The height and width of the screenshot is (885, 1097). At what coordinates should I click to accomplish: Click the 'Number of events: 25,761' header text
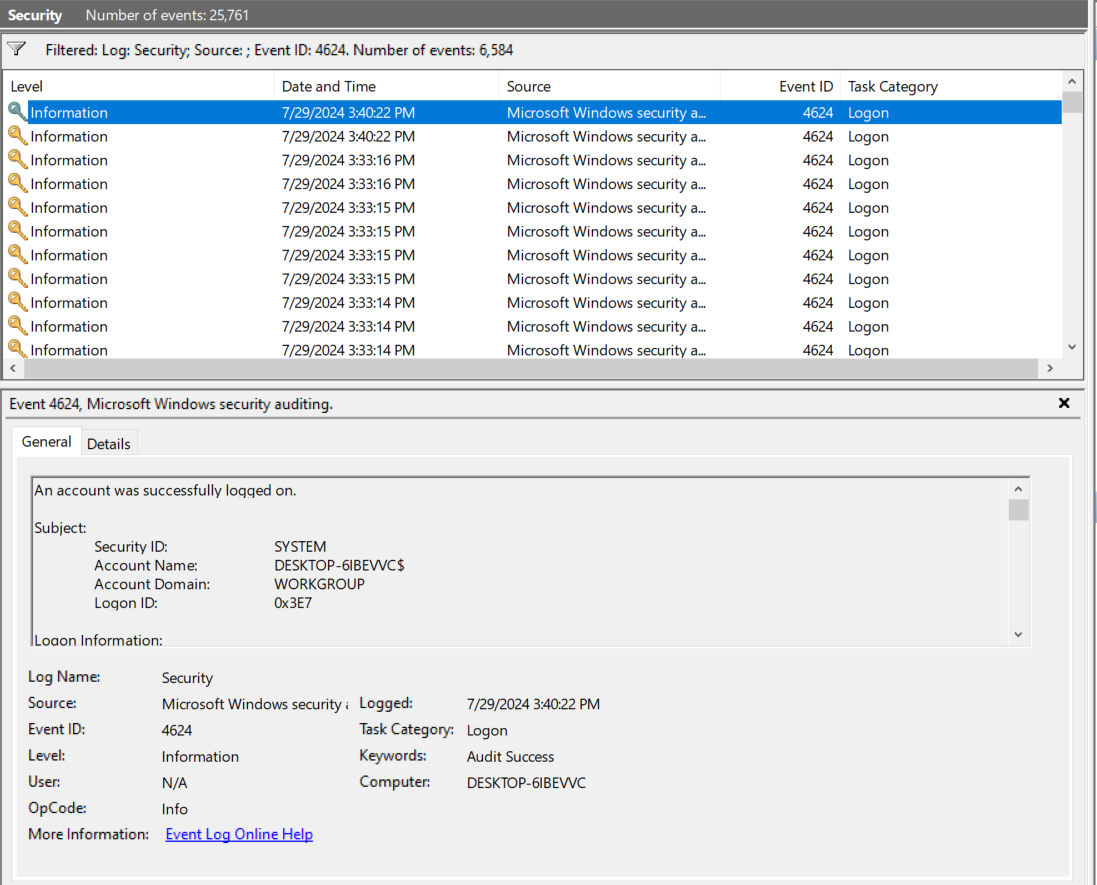coord(167,15)
